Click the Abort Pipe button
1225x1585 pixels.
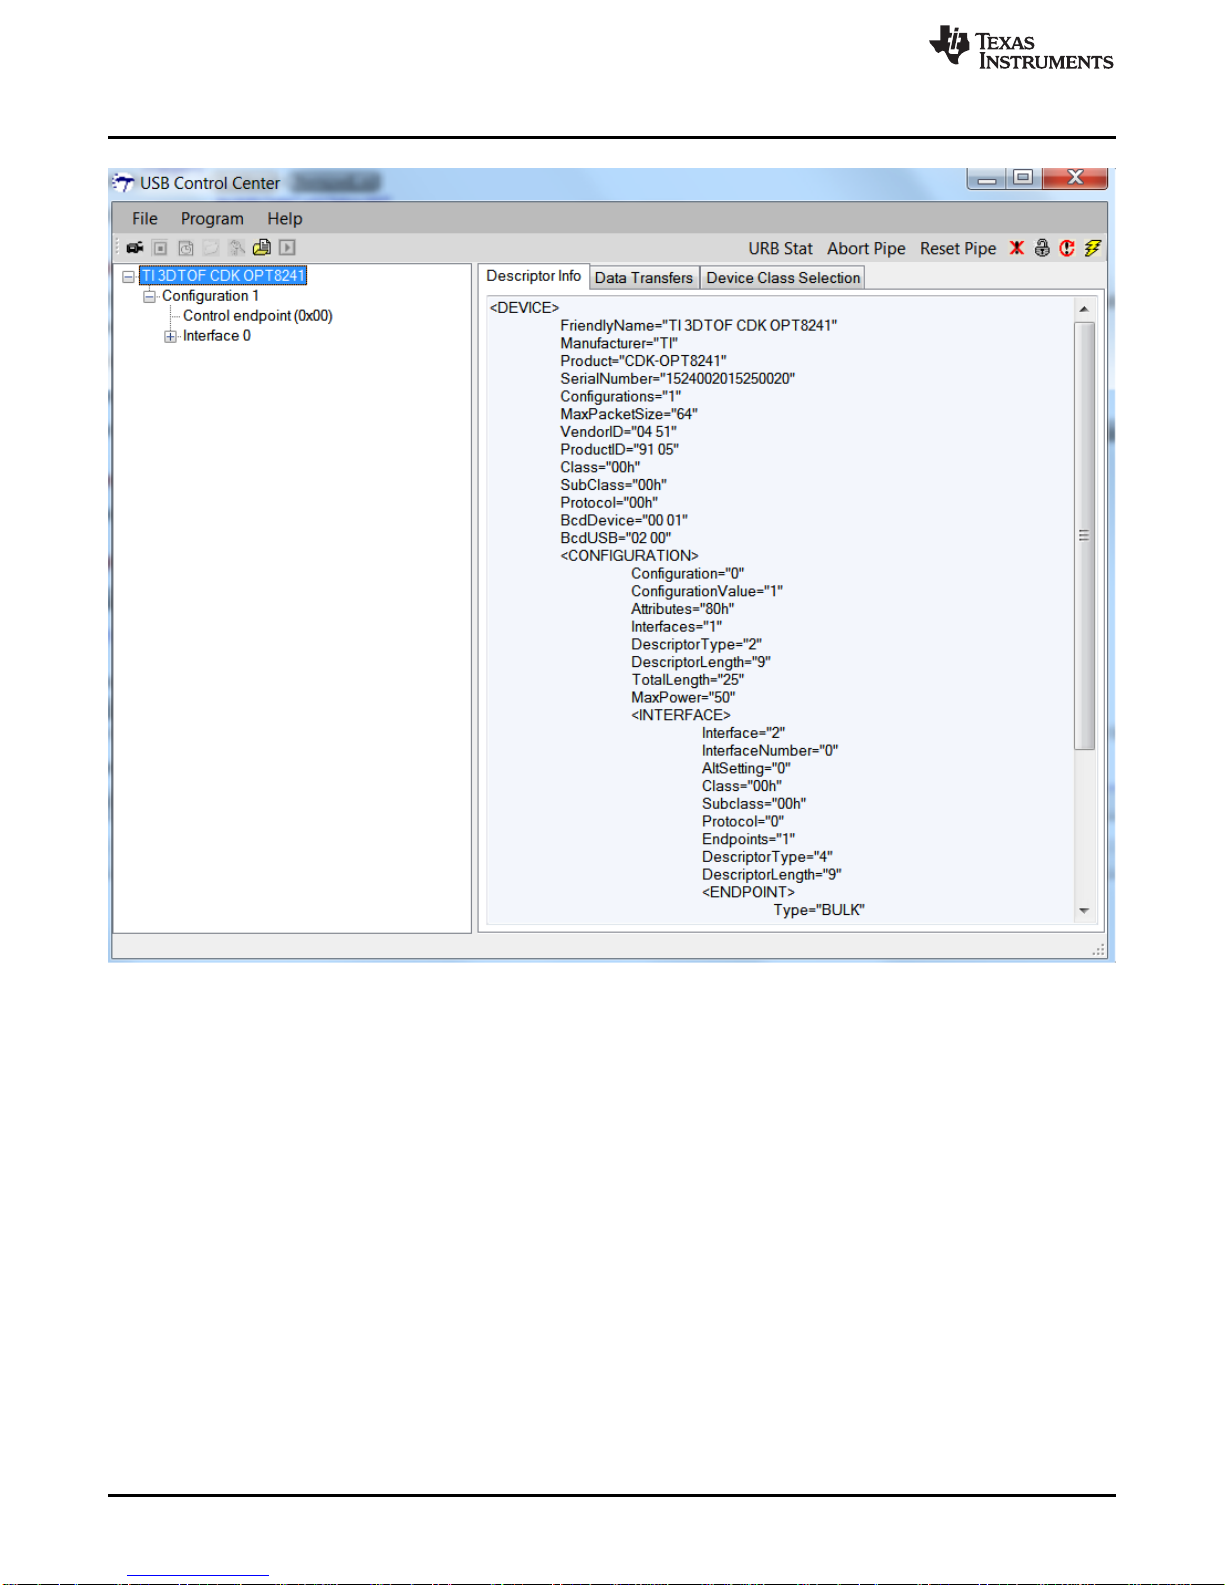pyautogui.click(x=866, y=249)
